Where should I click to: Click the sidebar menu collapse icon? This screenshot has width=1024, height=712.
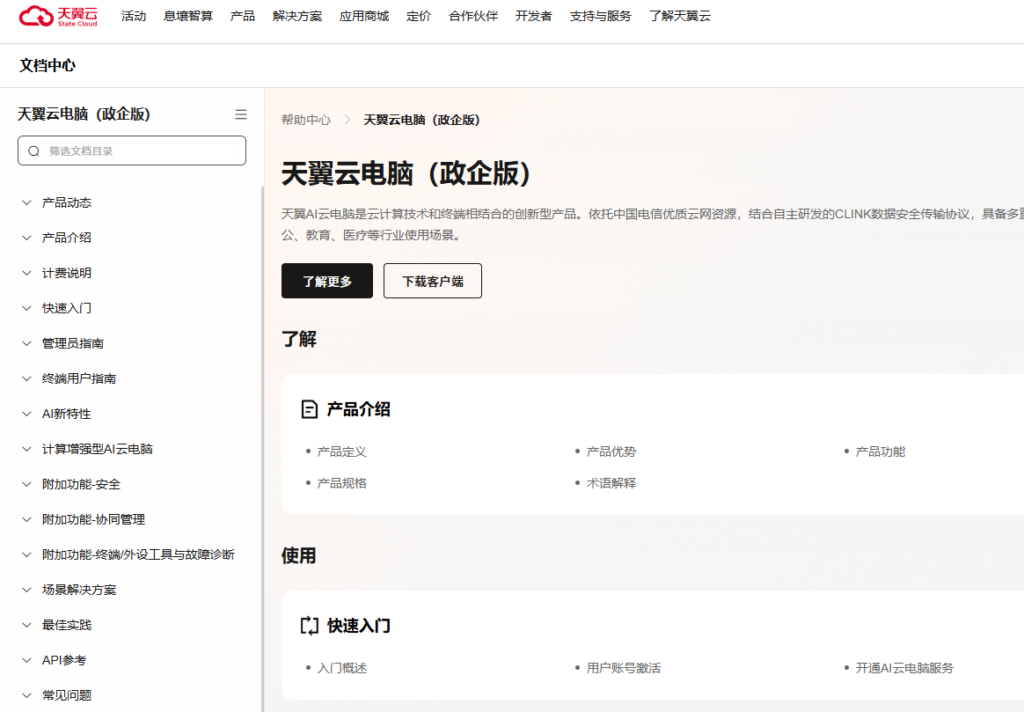241,114
